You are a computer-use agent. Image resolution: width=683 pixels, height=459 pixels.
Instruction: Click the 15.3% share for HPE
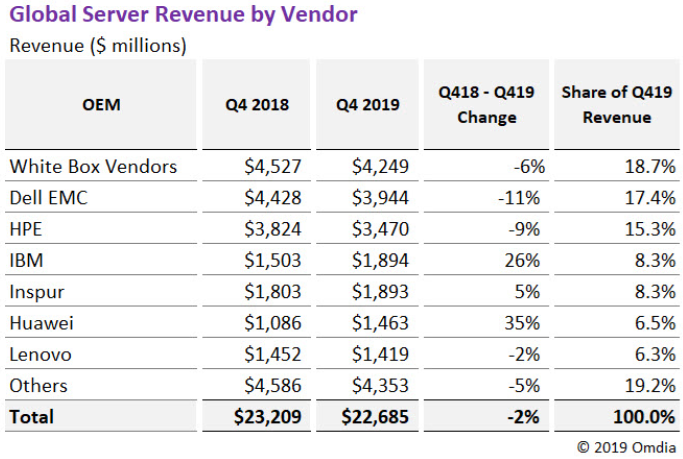coord(650,230)
